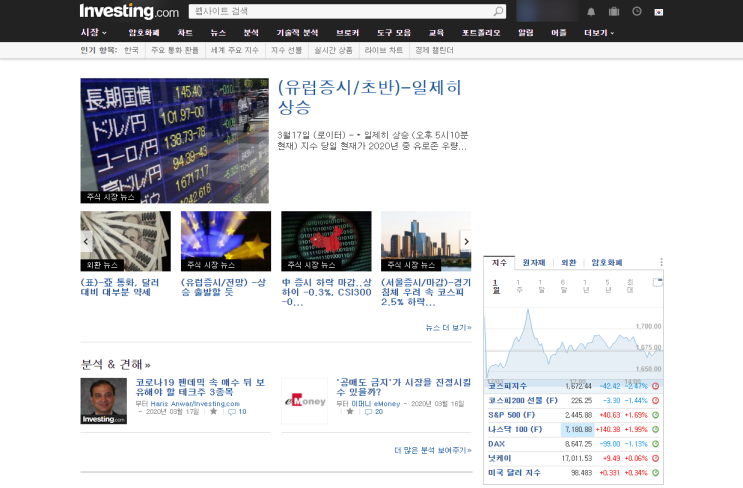Open the 기술적 분석 nav menu
Screen dimensions: 743x488
click(298, 33)
